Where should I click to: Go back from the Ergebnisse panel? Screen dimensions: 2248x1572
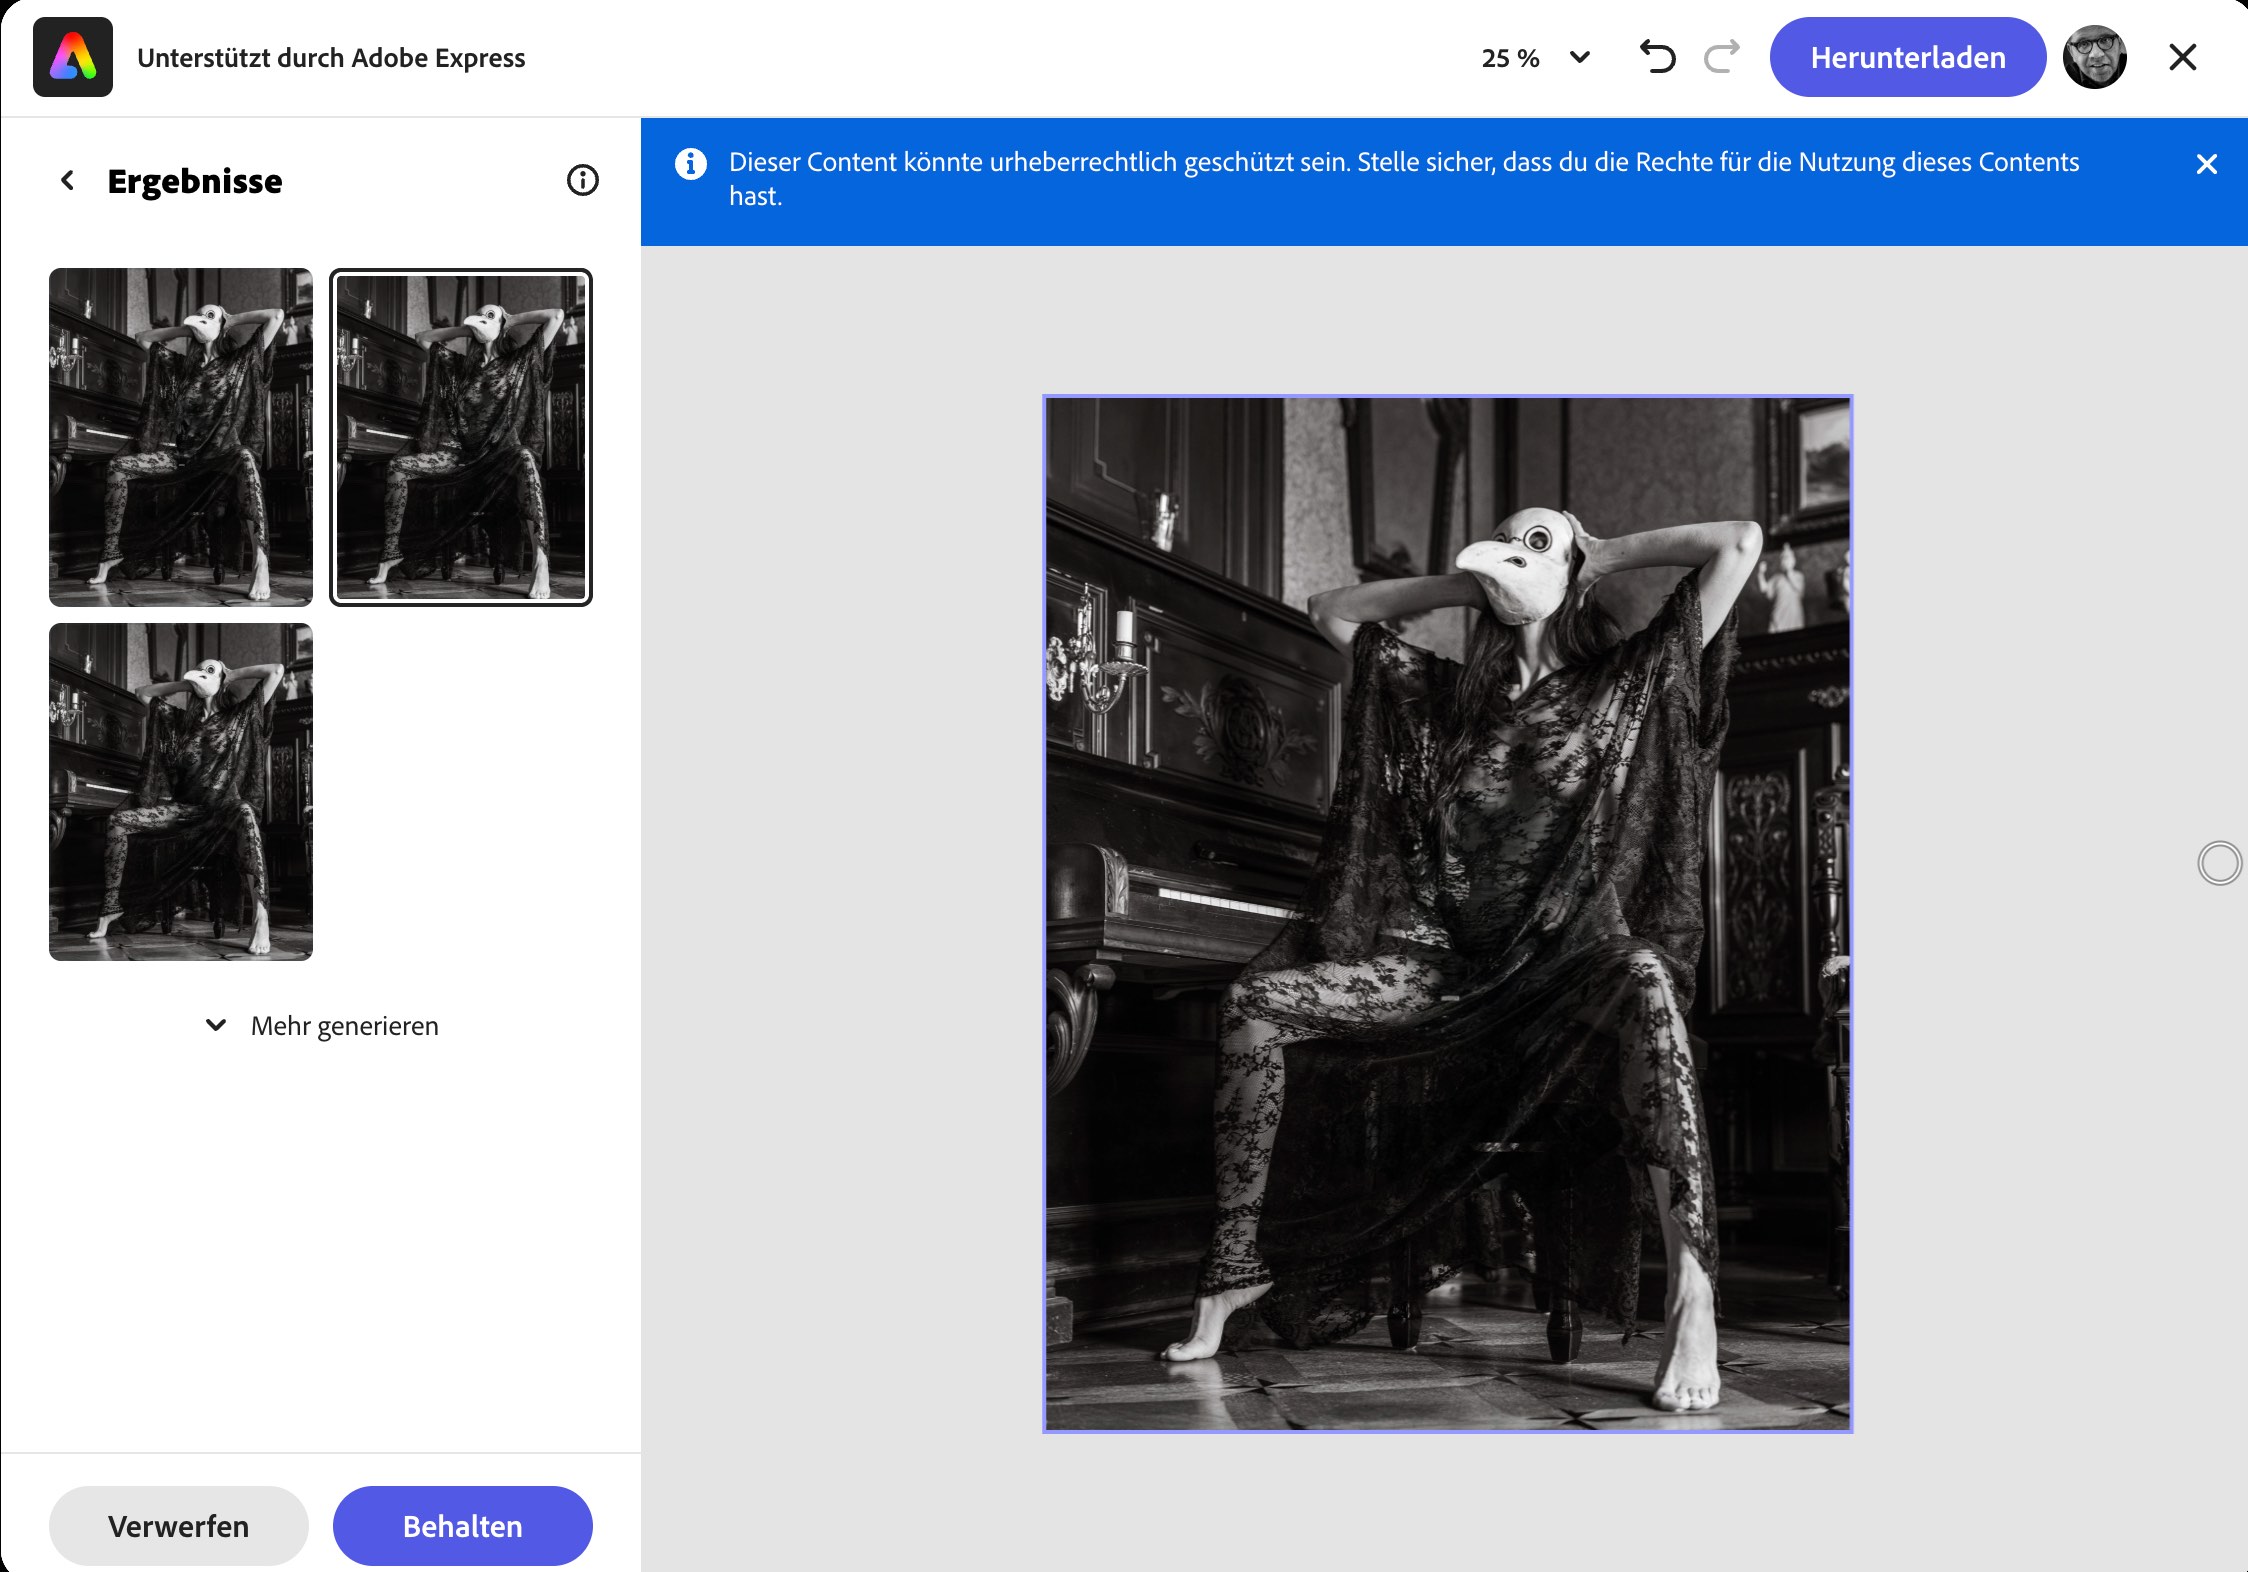click(67, 180)
